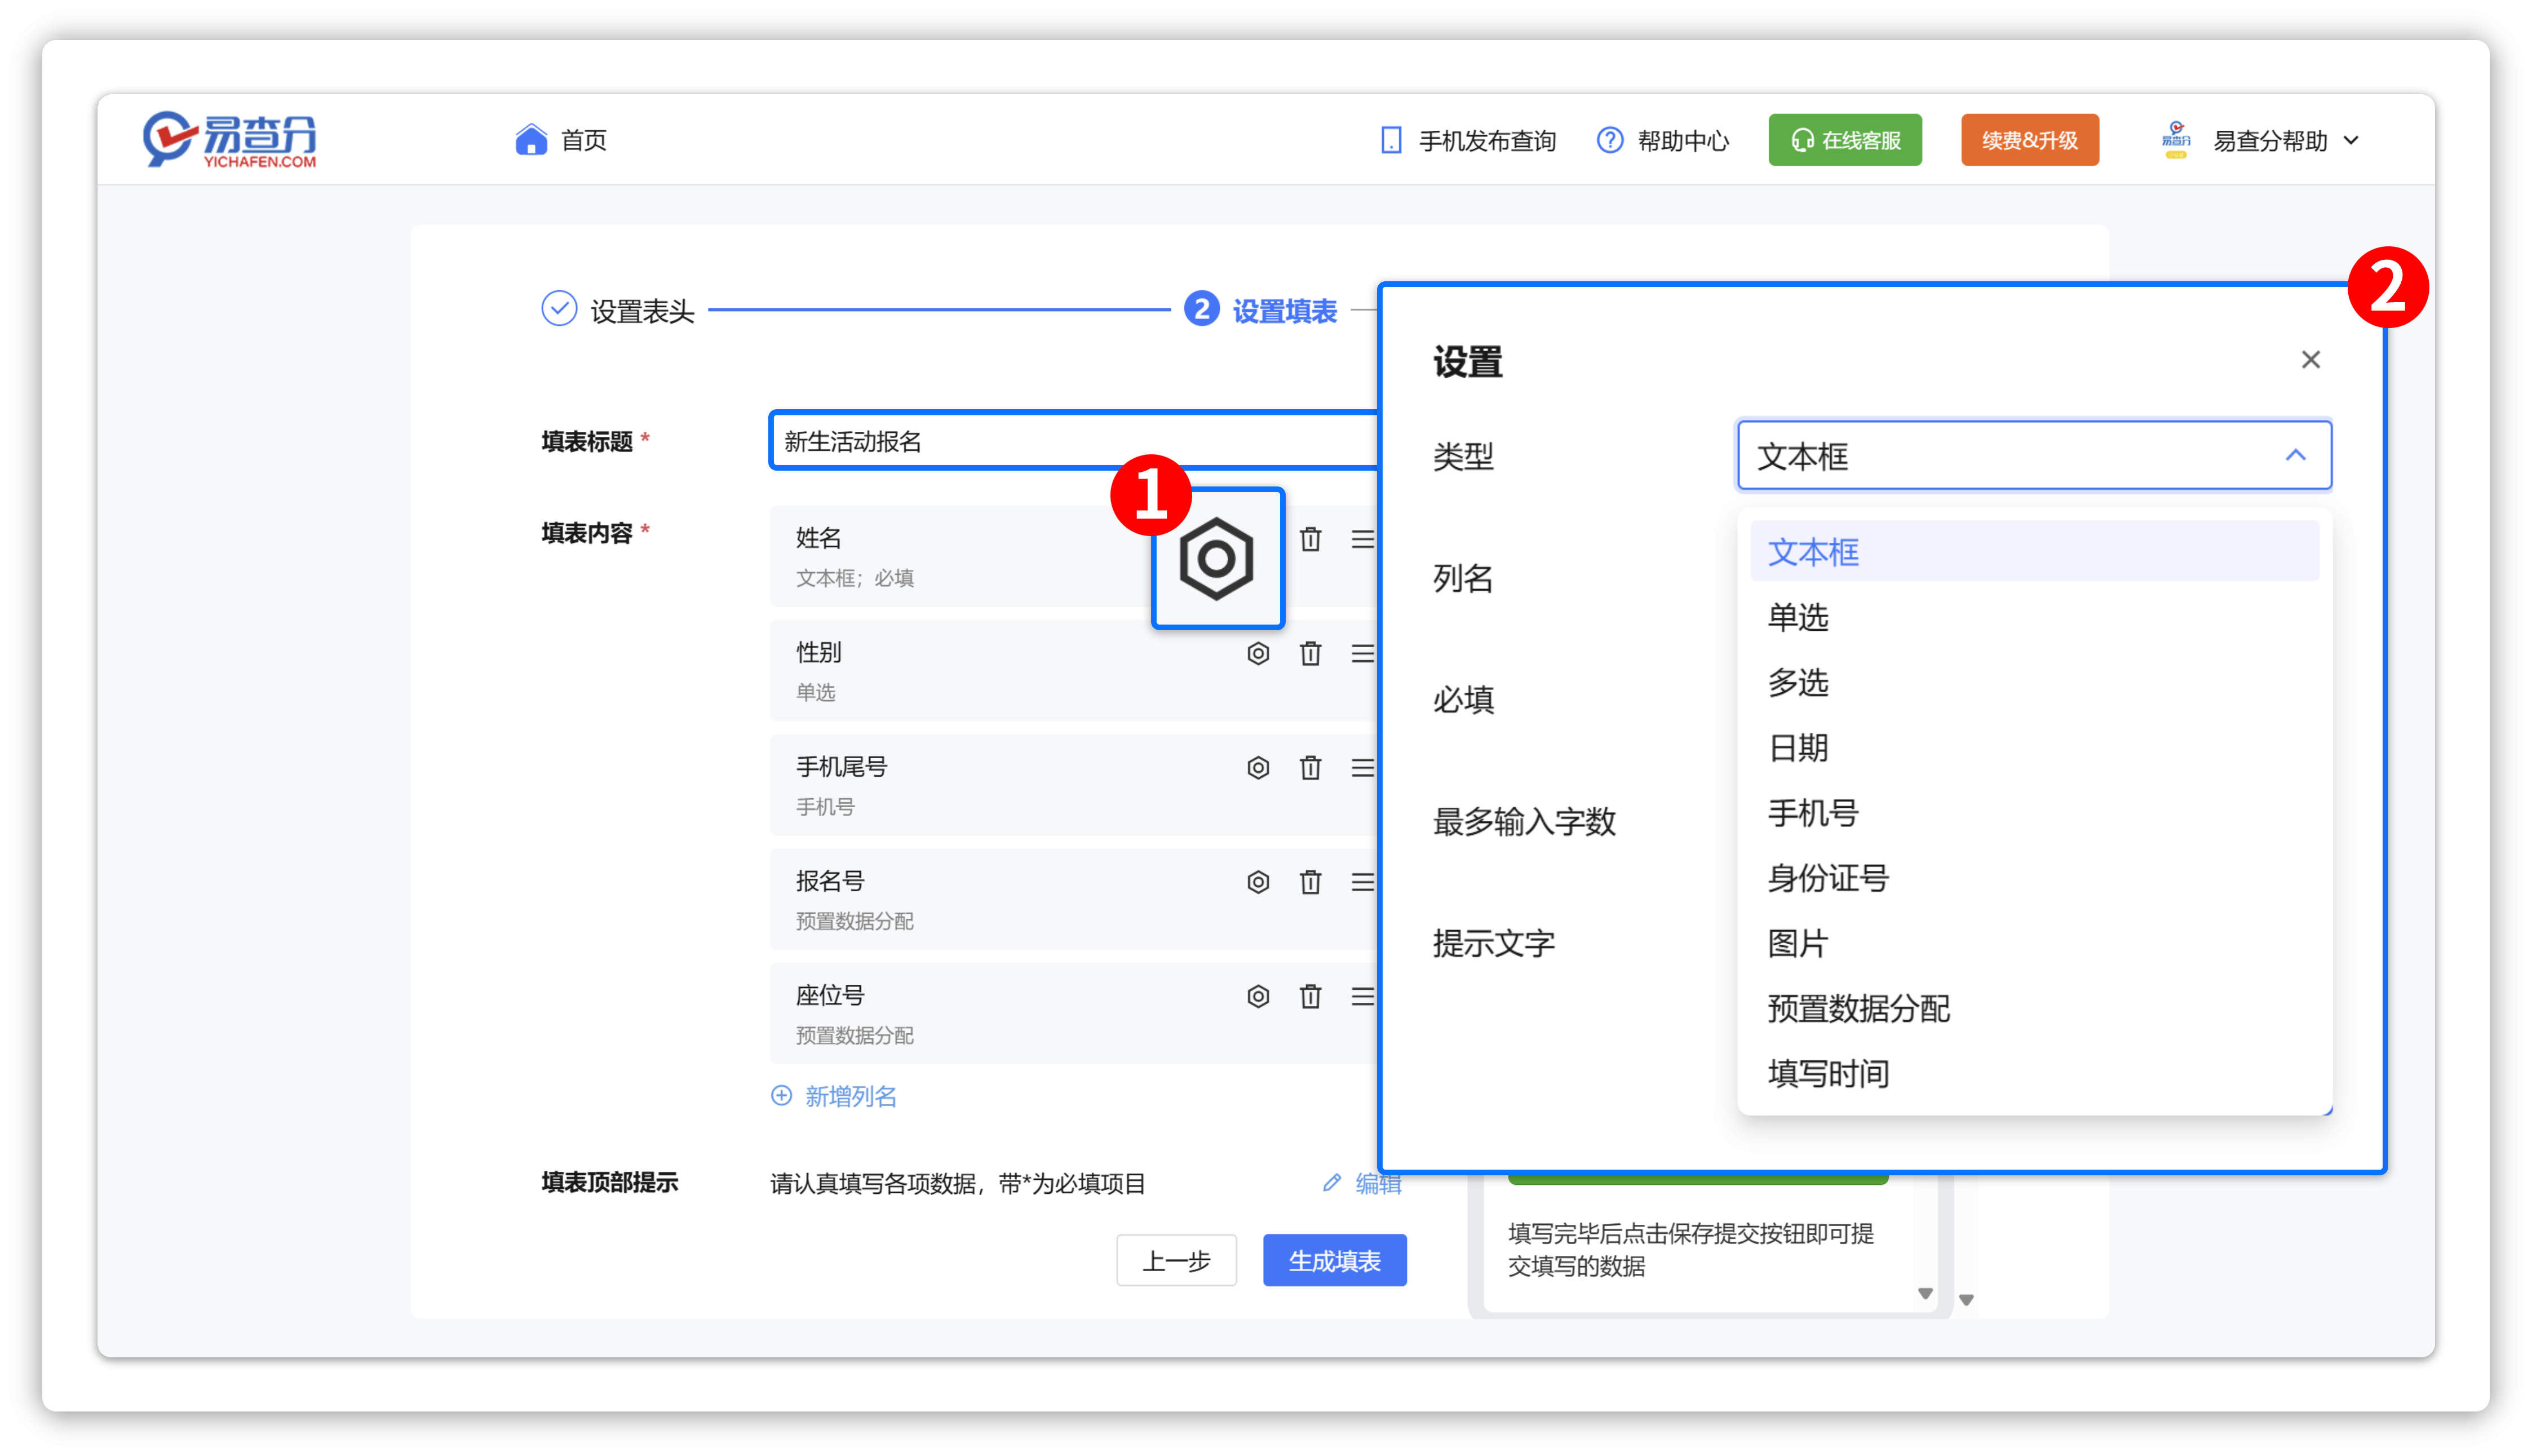The height and width of the screenshot is (1456, 2532).
Task: Click the 生成填表 button
Action: [1334, 1259]
